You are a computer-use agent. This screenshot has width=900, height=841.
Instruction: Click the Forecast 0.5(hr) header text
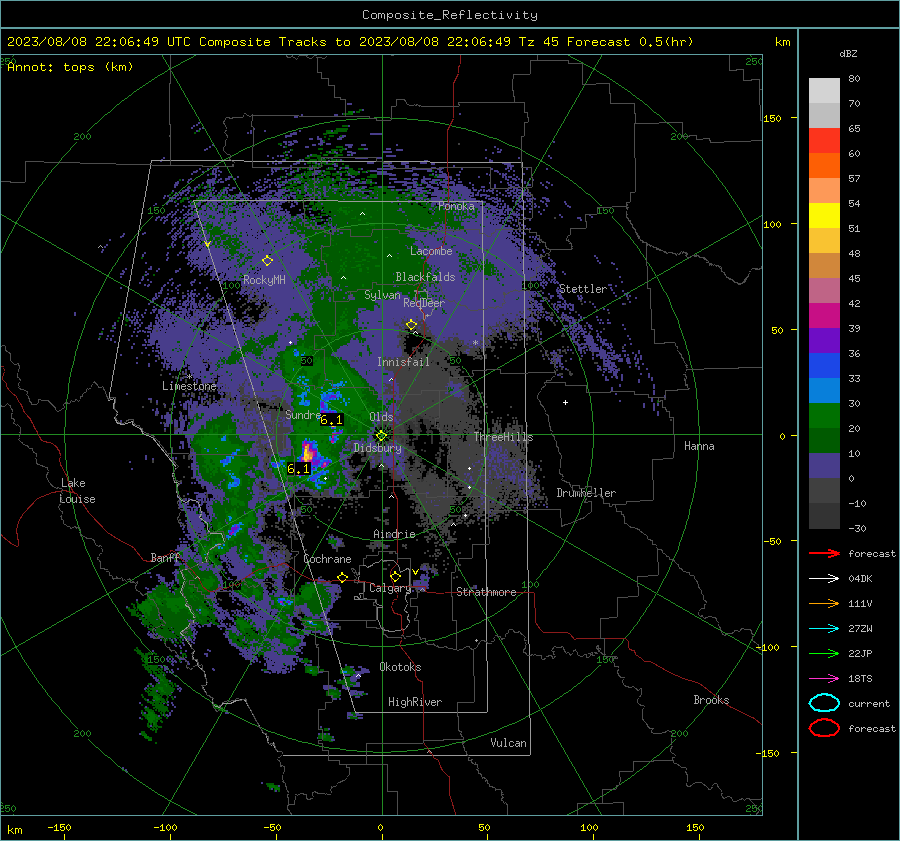630,42
